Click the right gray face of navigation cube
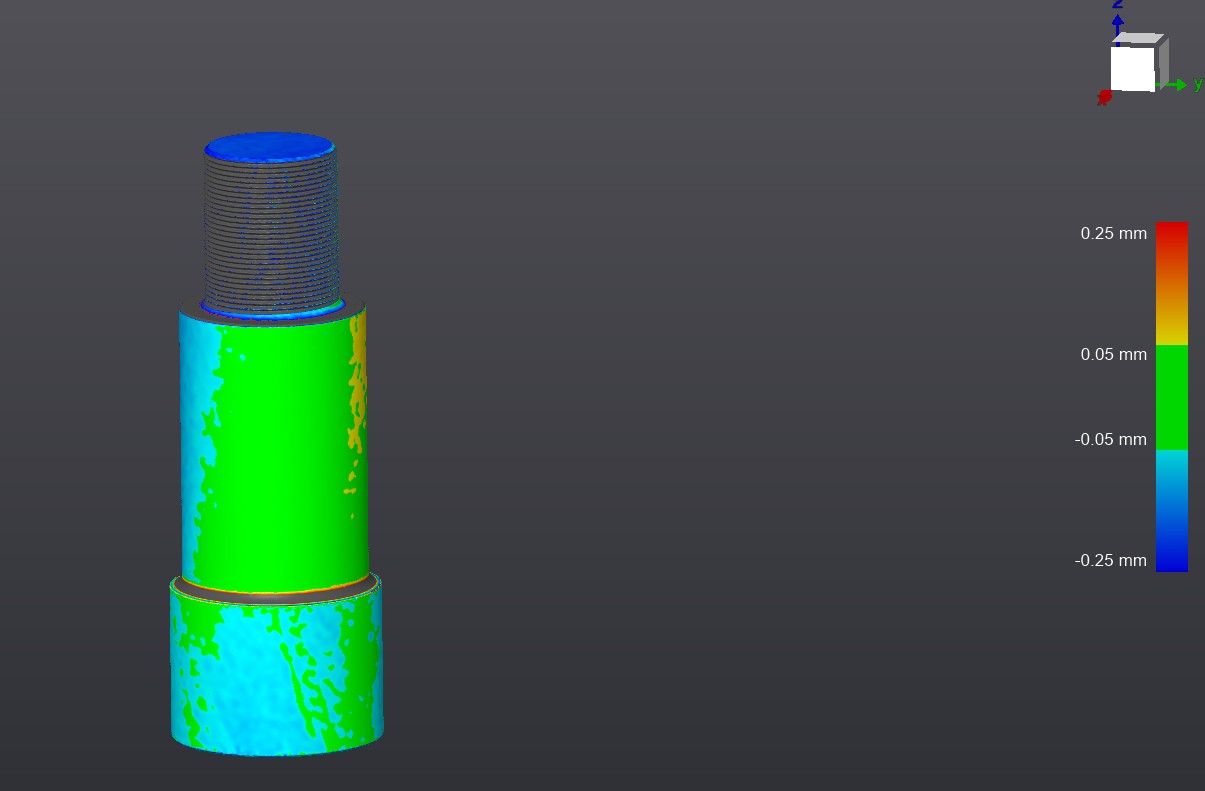 point(1162,63)
